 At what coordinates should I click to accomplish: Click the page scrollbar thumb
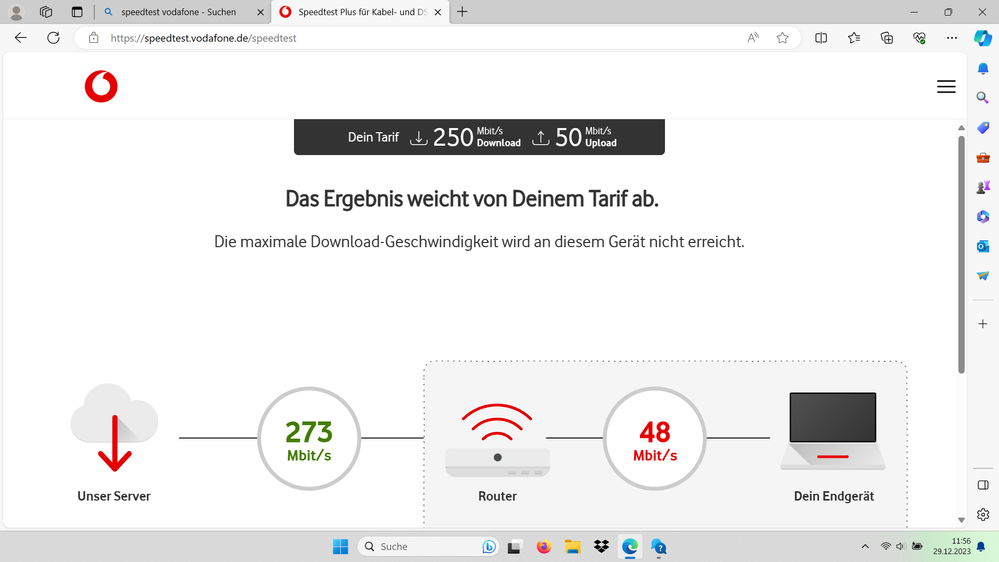coord(961,254)
